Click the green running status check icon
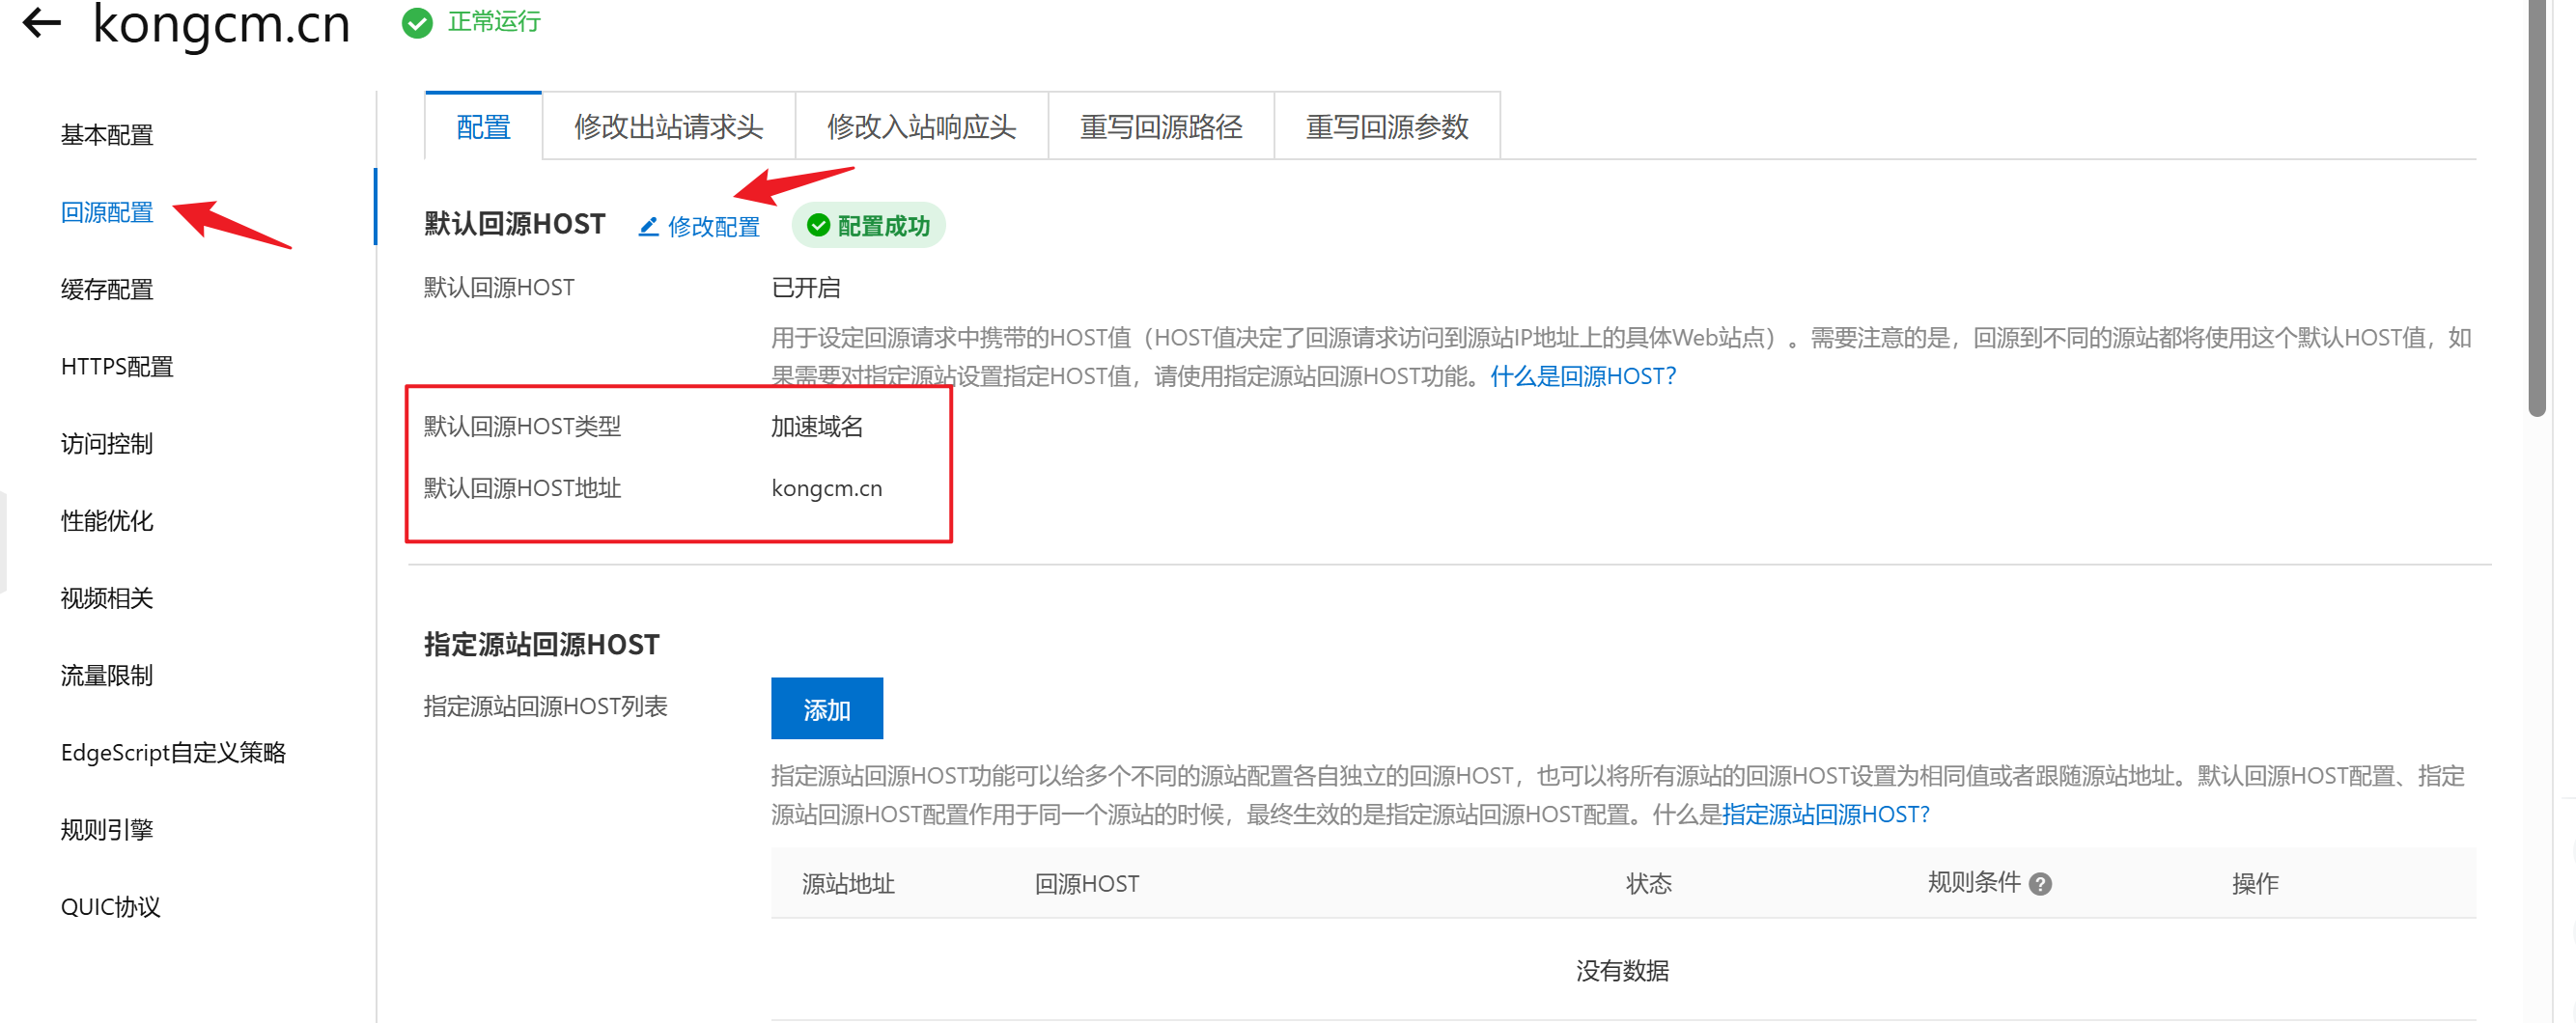Image resolution: width=2576 pixels, height=1023 pixels. tap(417, 22)
